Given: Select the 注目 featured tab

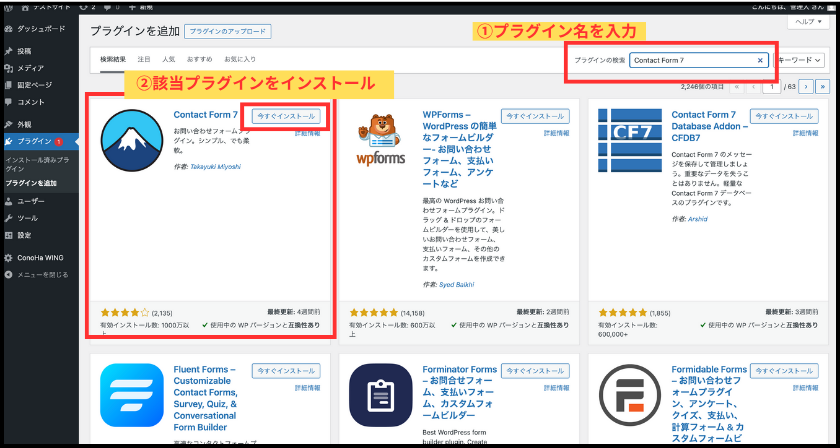Looking at the screenshot, I should point(144,59).
